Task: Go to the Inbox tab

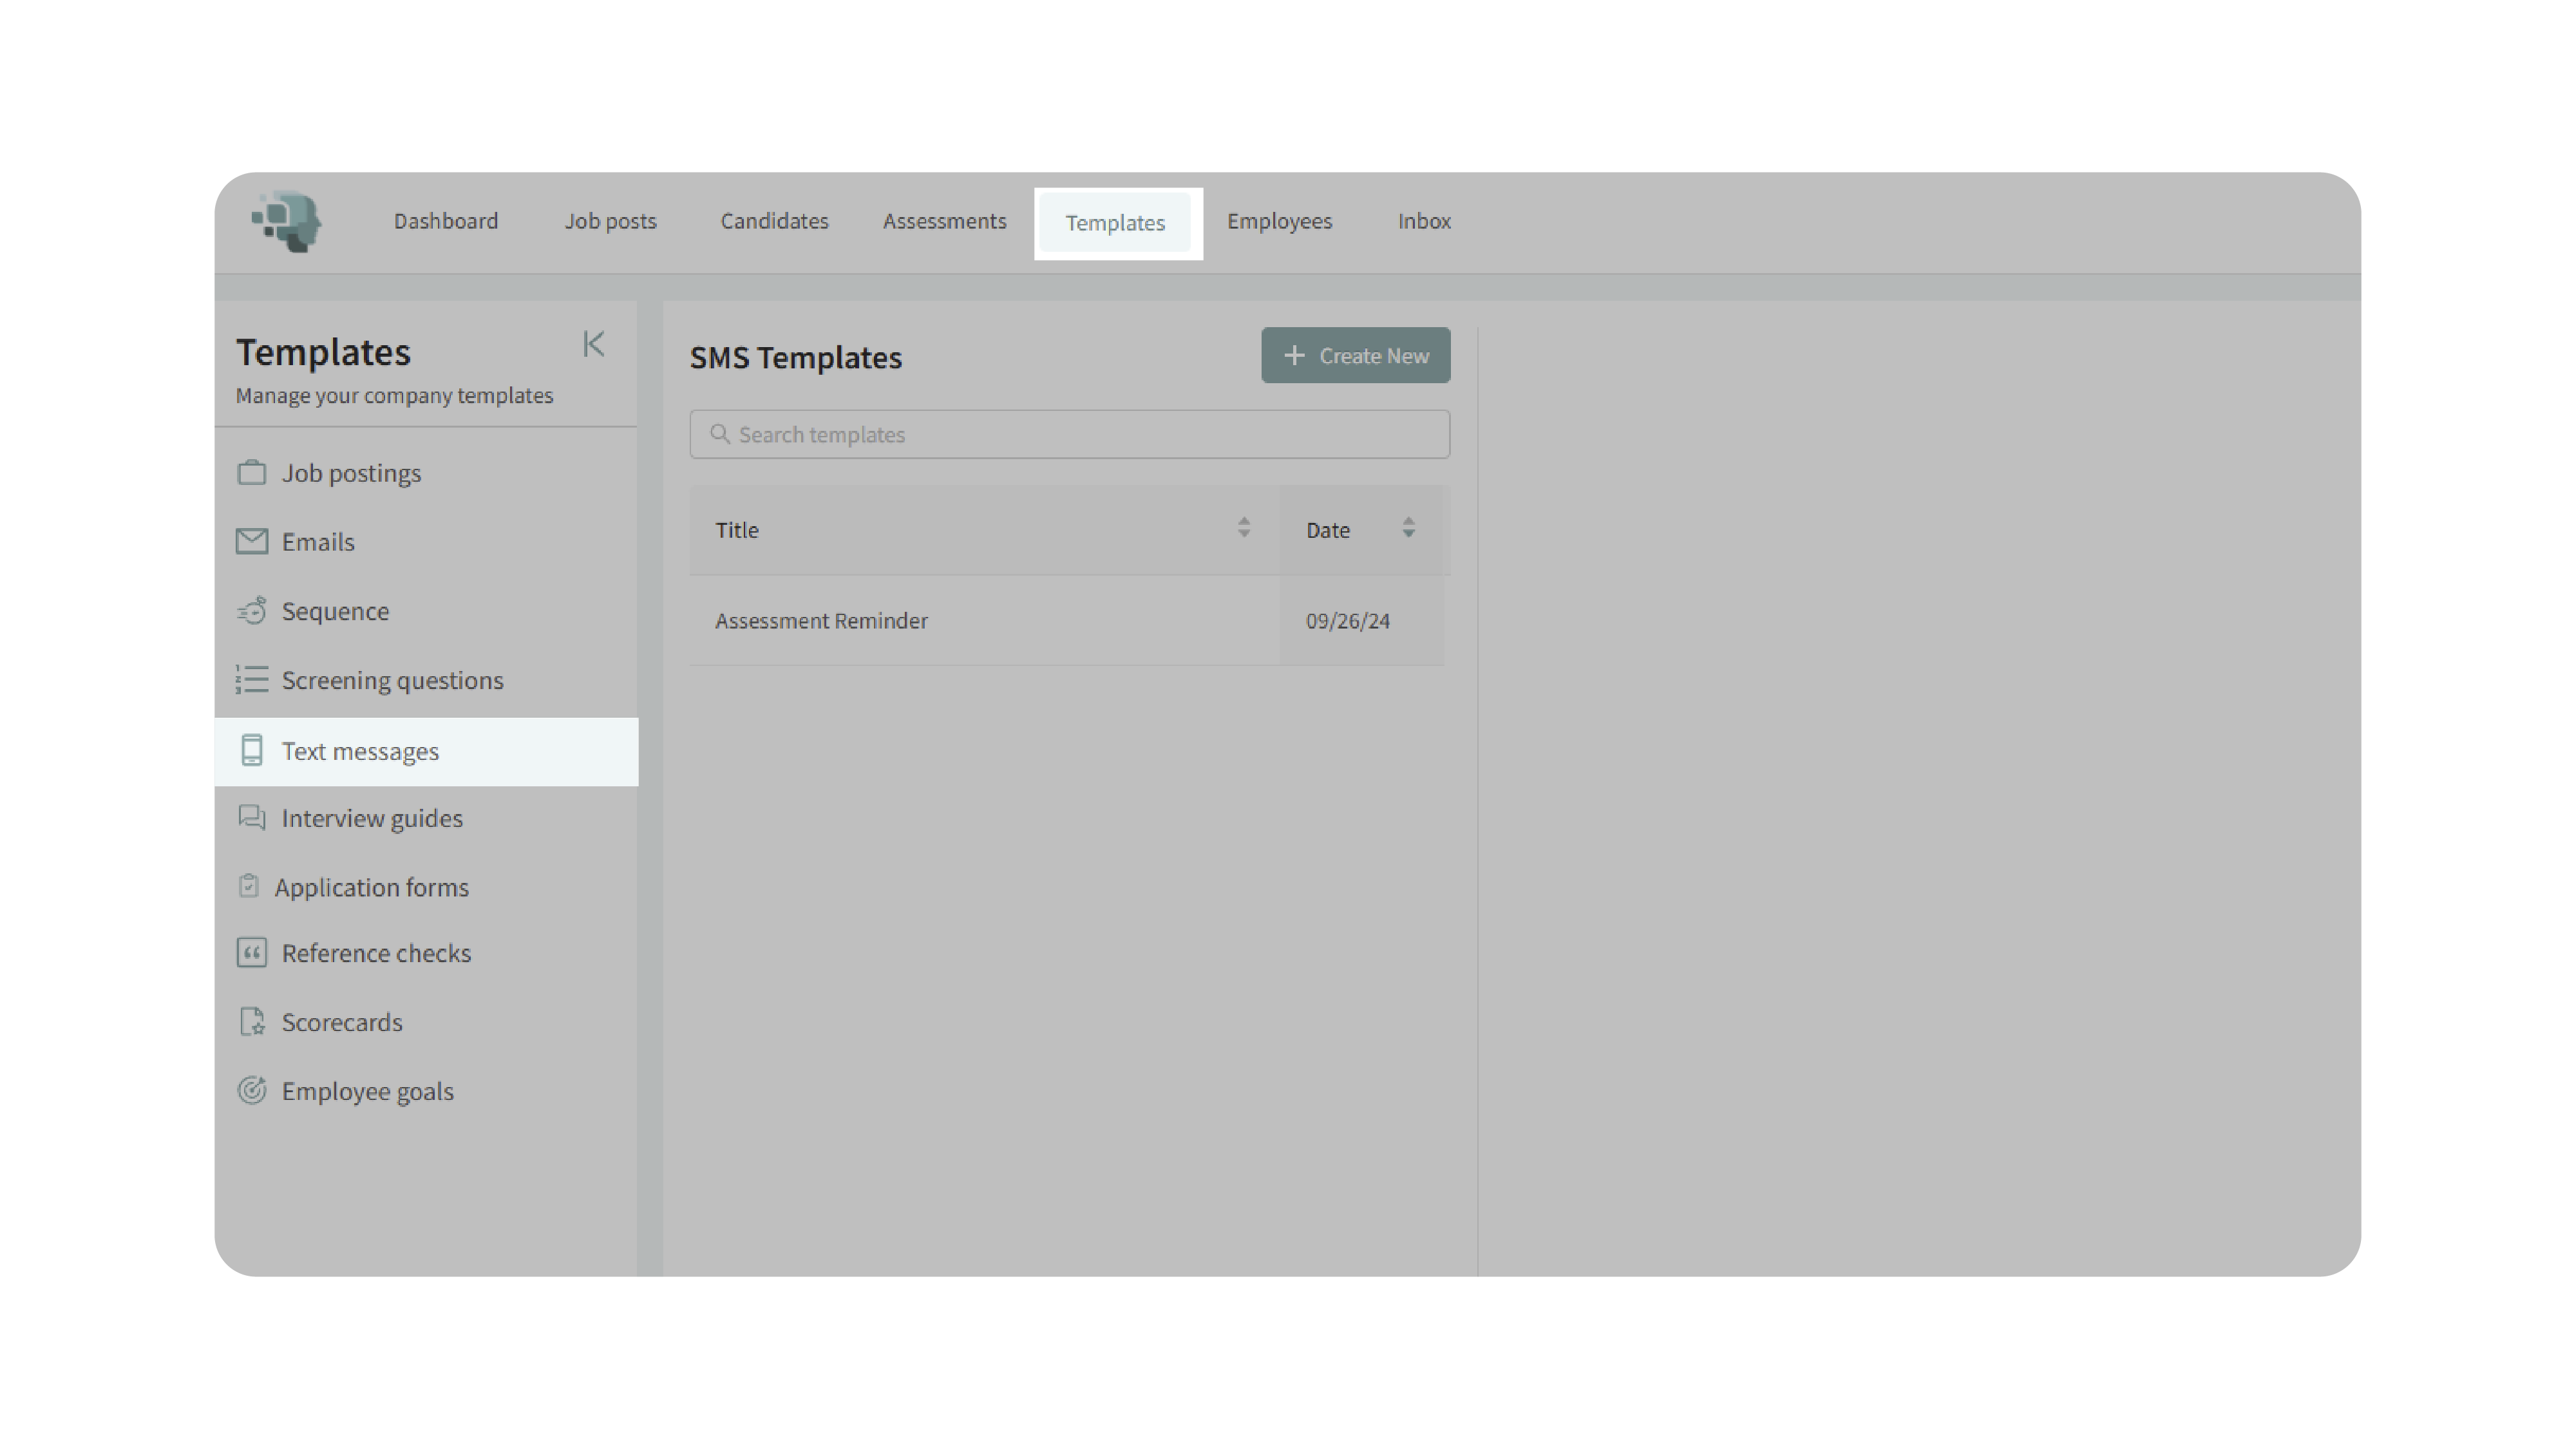Action: [1423, 221]
